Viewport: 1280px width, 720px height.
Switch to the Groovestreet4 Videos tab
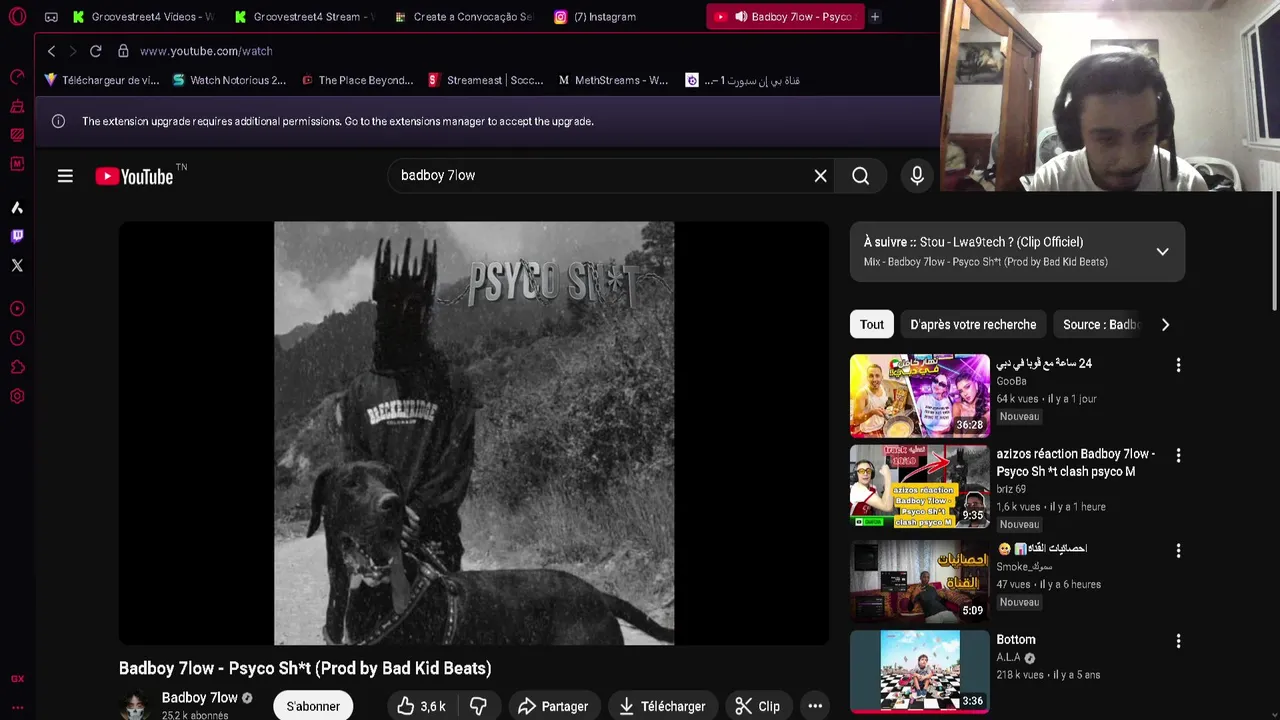point(142,16)
